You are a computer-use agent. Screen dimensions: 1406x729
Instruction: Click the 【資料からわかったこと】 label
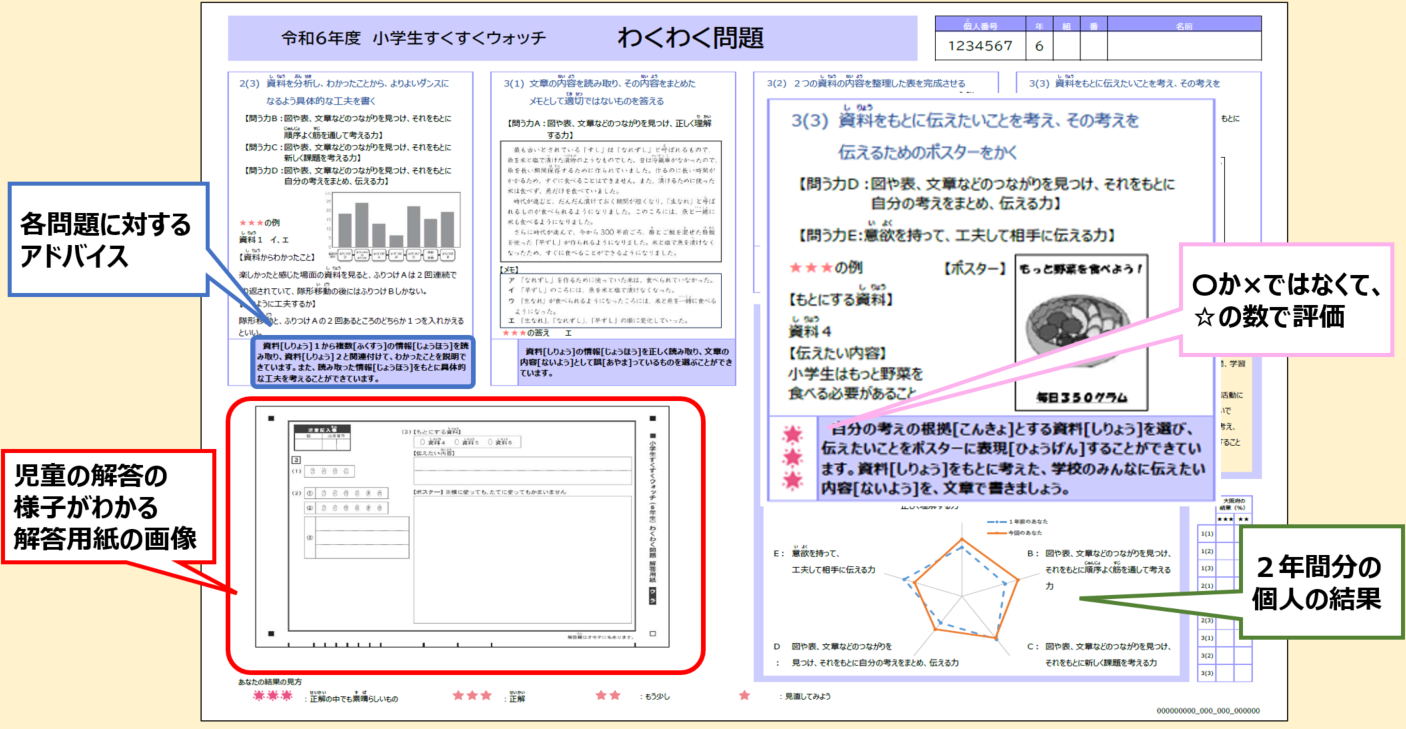tap(277, 256)
